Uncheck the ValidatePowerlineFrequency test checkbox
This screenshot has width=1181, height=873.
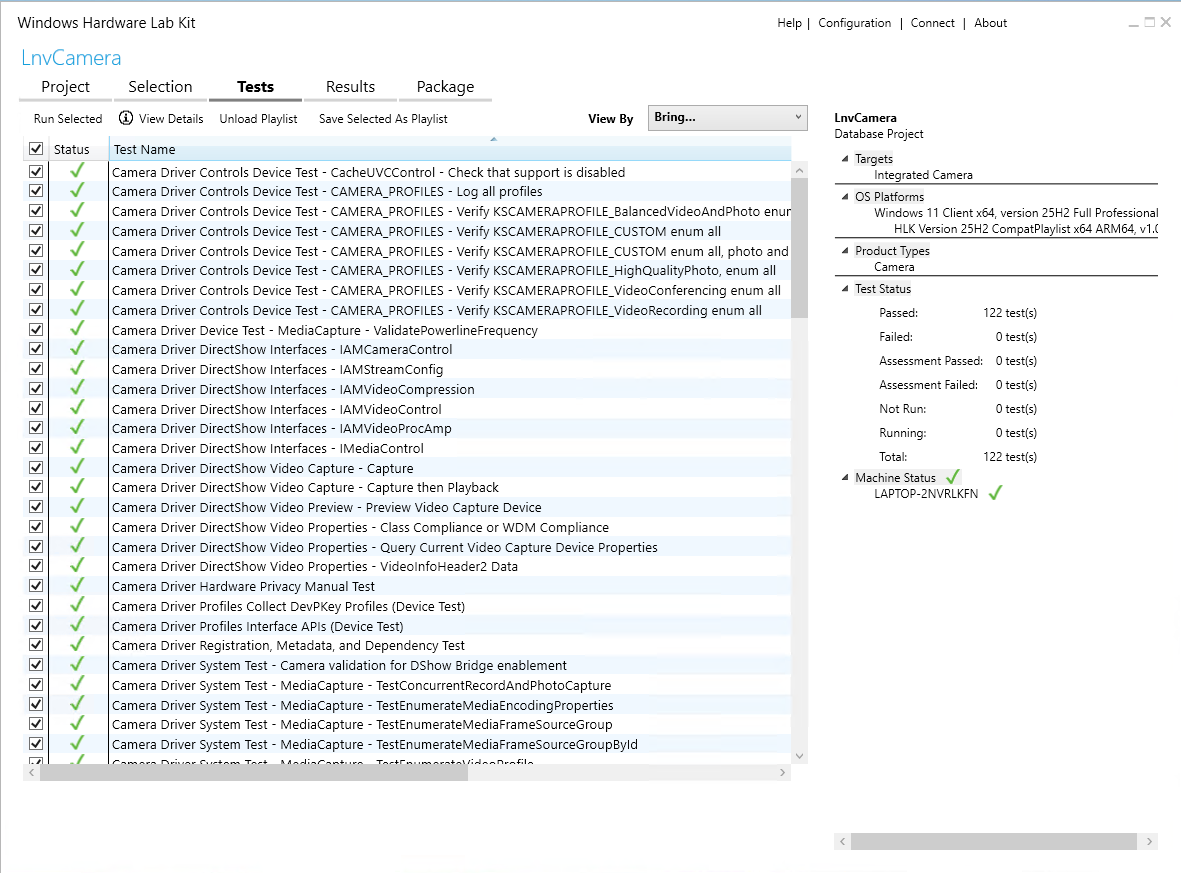click(x=35, y=329)
